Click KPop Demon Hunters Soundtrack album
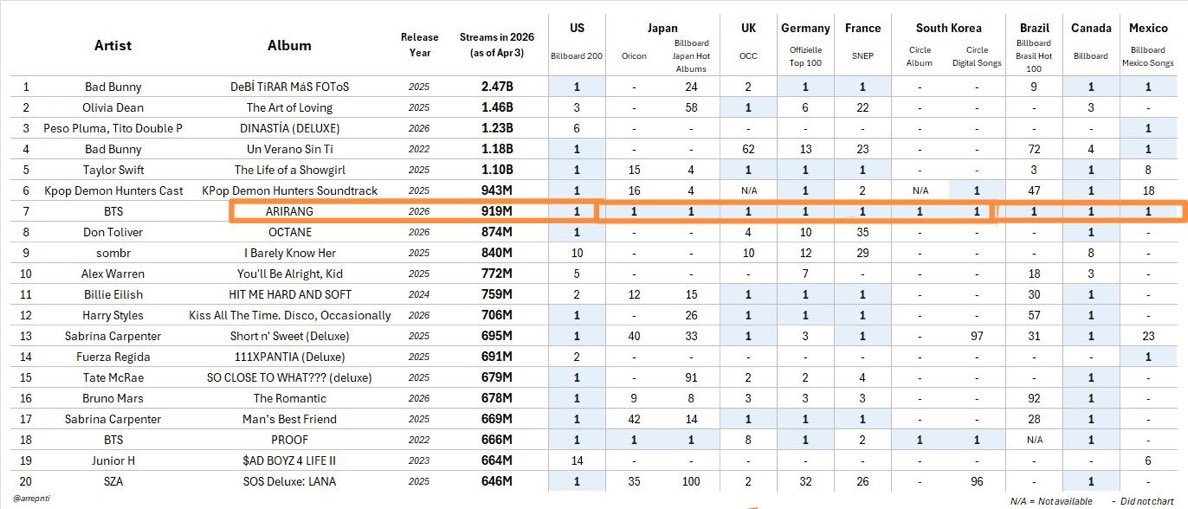The width and height of the screenshot is (1188, 509). 289,190
